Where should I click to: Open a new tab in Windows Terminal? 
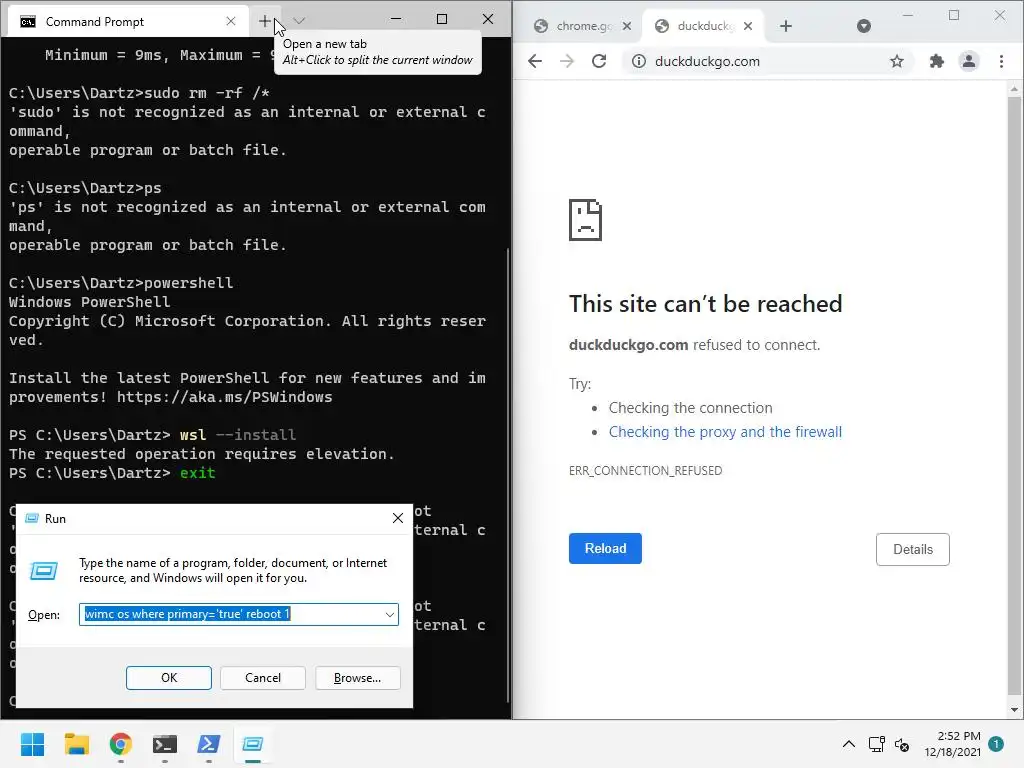[x=264, y=22]
